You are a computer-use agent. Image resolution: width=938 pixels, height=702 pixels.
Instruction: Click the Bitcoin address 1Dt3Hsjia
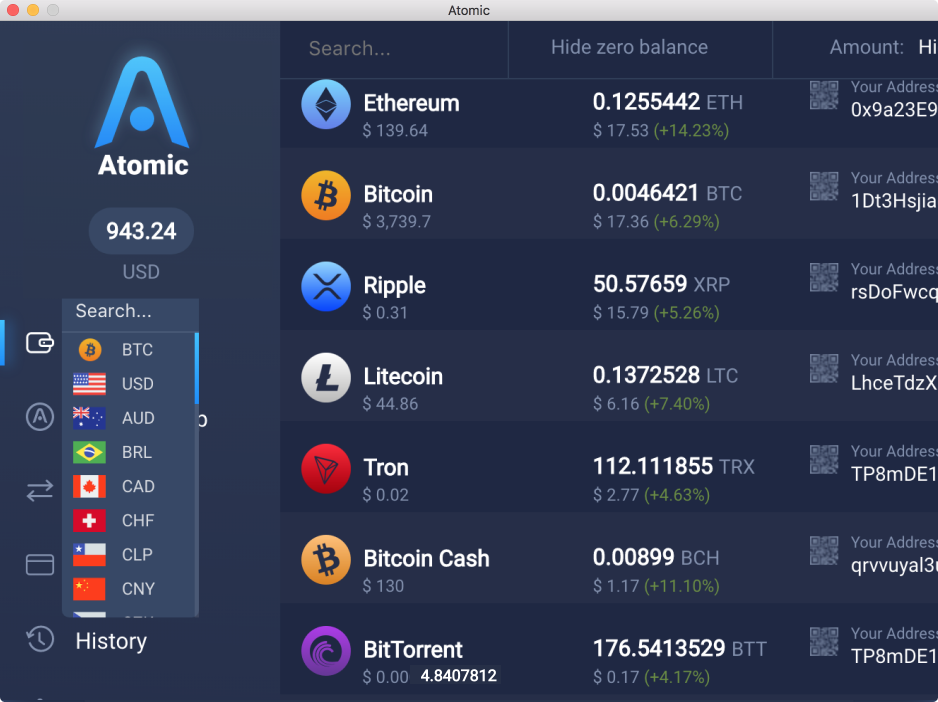[894, 201]
